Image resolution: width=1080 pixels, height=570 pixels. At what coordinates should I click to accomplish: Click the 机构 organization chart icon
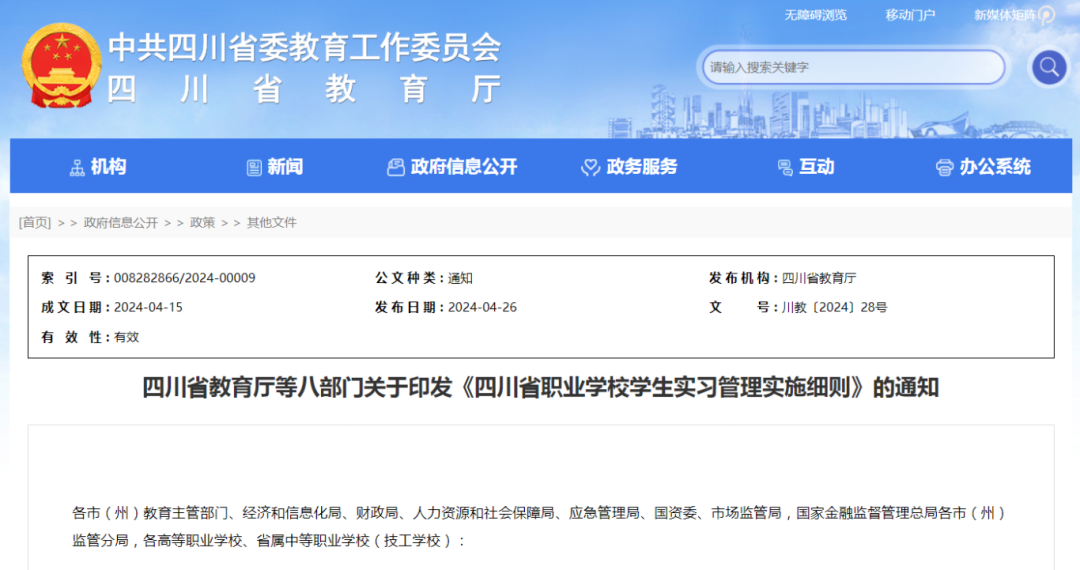(77, 168)
